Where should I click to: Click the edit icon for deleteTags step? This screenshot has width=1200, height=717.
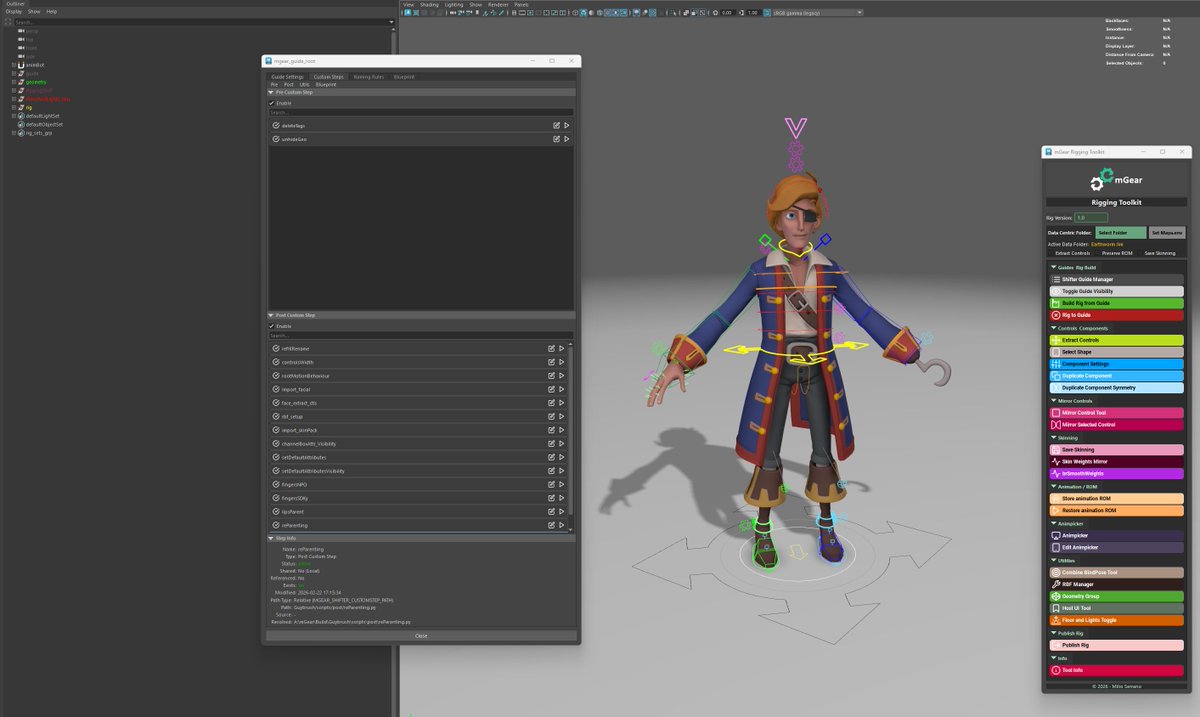tap(556, 125)
